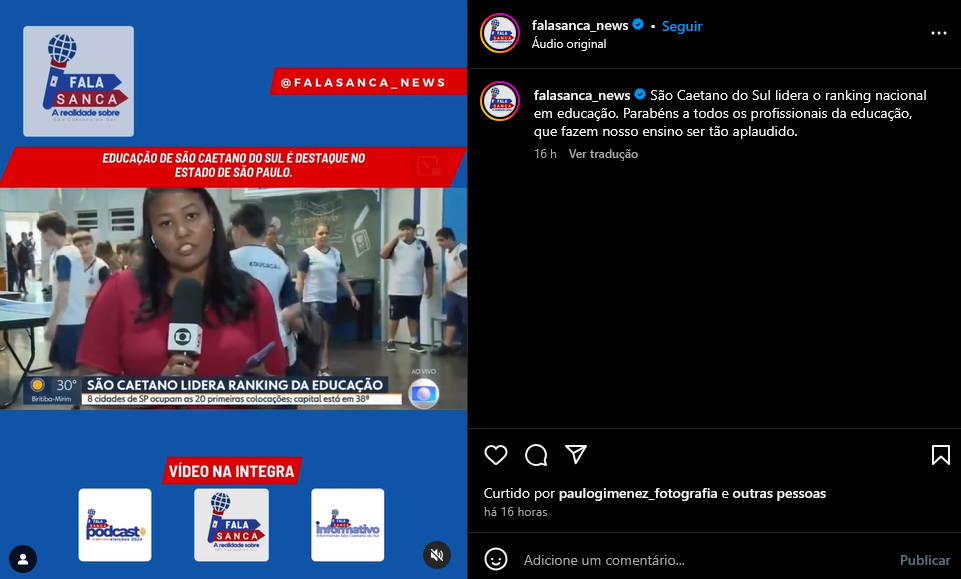The image size is (961, 579).
Task: Click the Publicar comment button
Action: [x=925, y=560]
